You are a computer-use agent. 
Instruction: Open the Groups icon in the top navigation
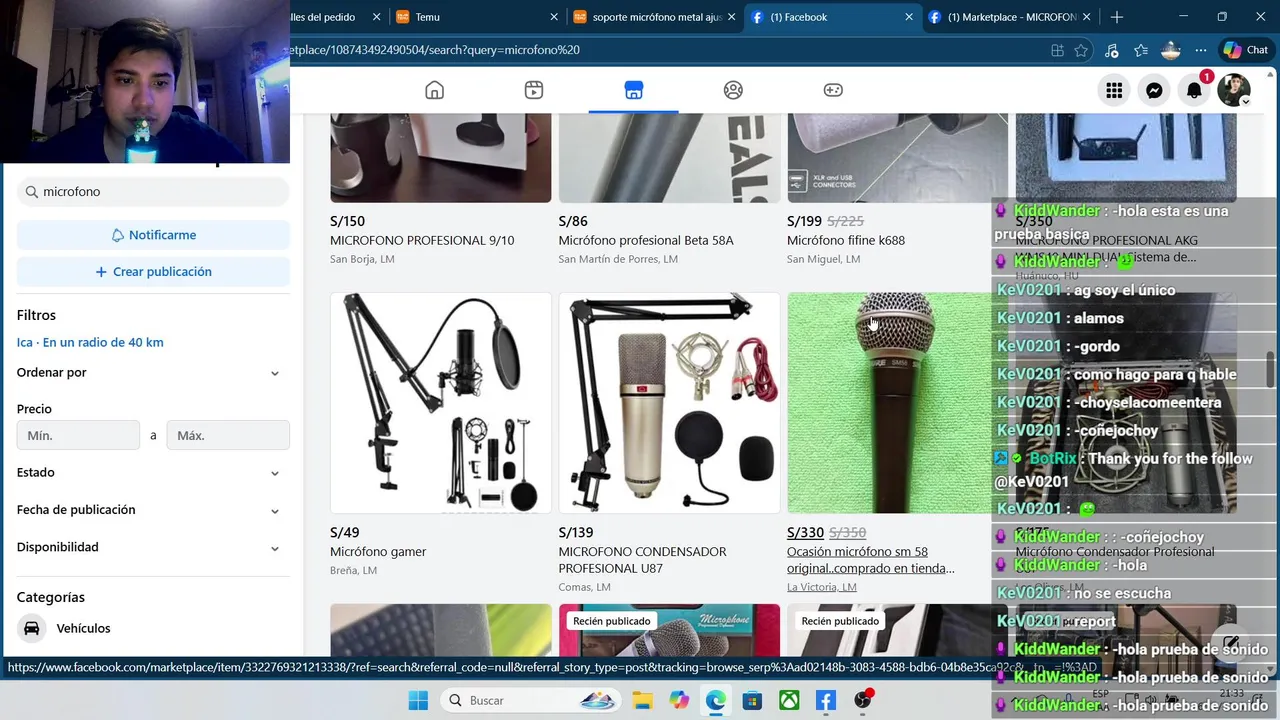733,90
